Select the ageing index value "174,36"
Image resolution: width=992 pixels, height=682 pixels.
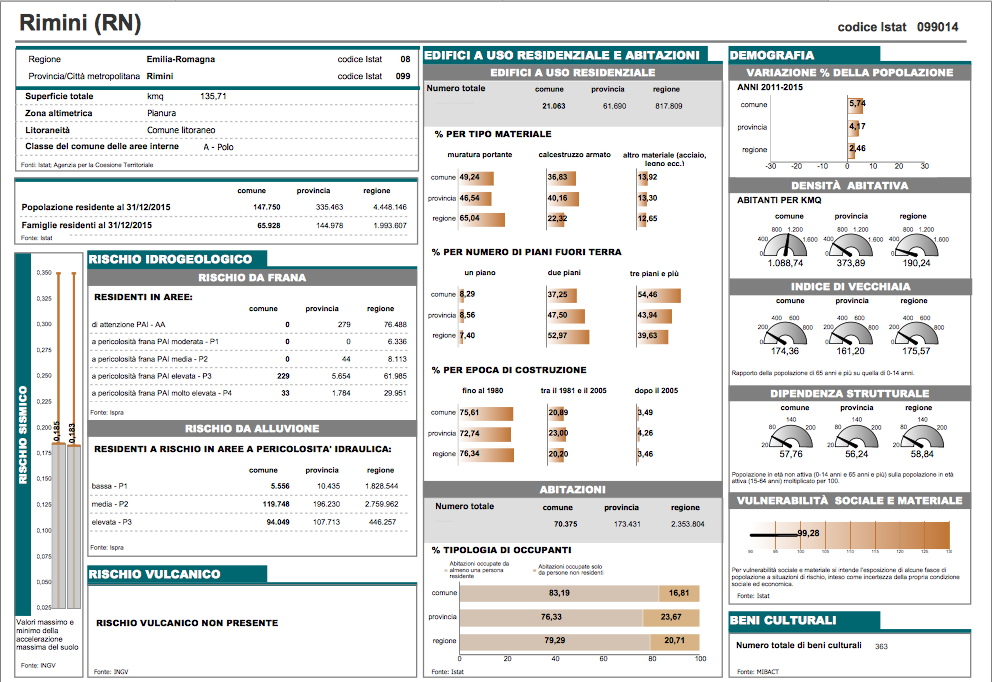point(784,351)
